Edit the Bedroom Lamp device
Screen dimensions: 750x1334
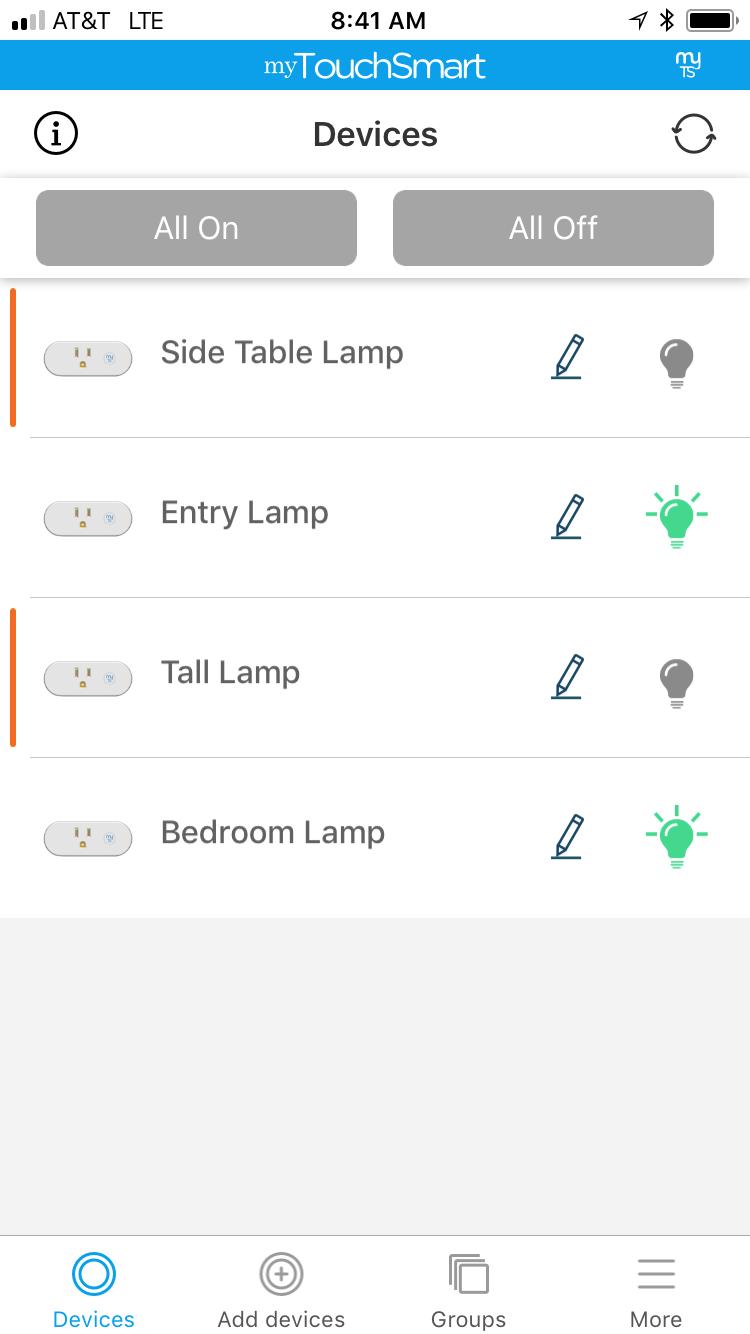click(x=567, y=837)
